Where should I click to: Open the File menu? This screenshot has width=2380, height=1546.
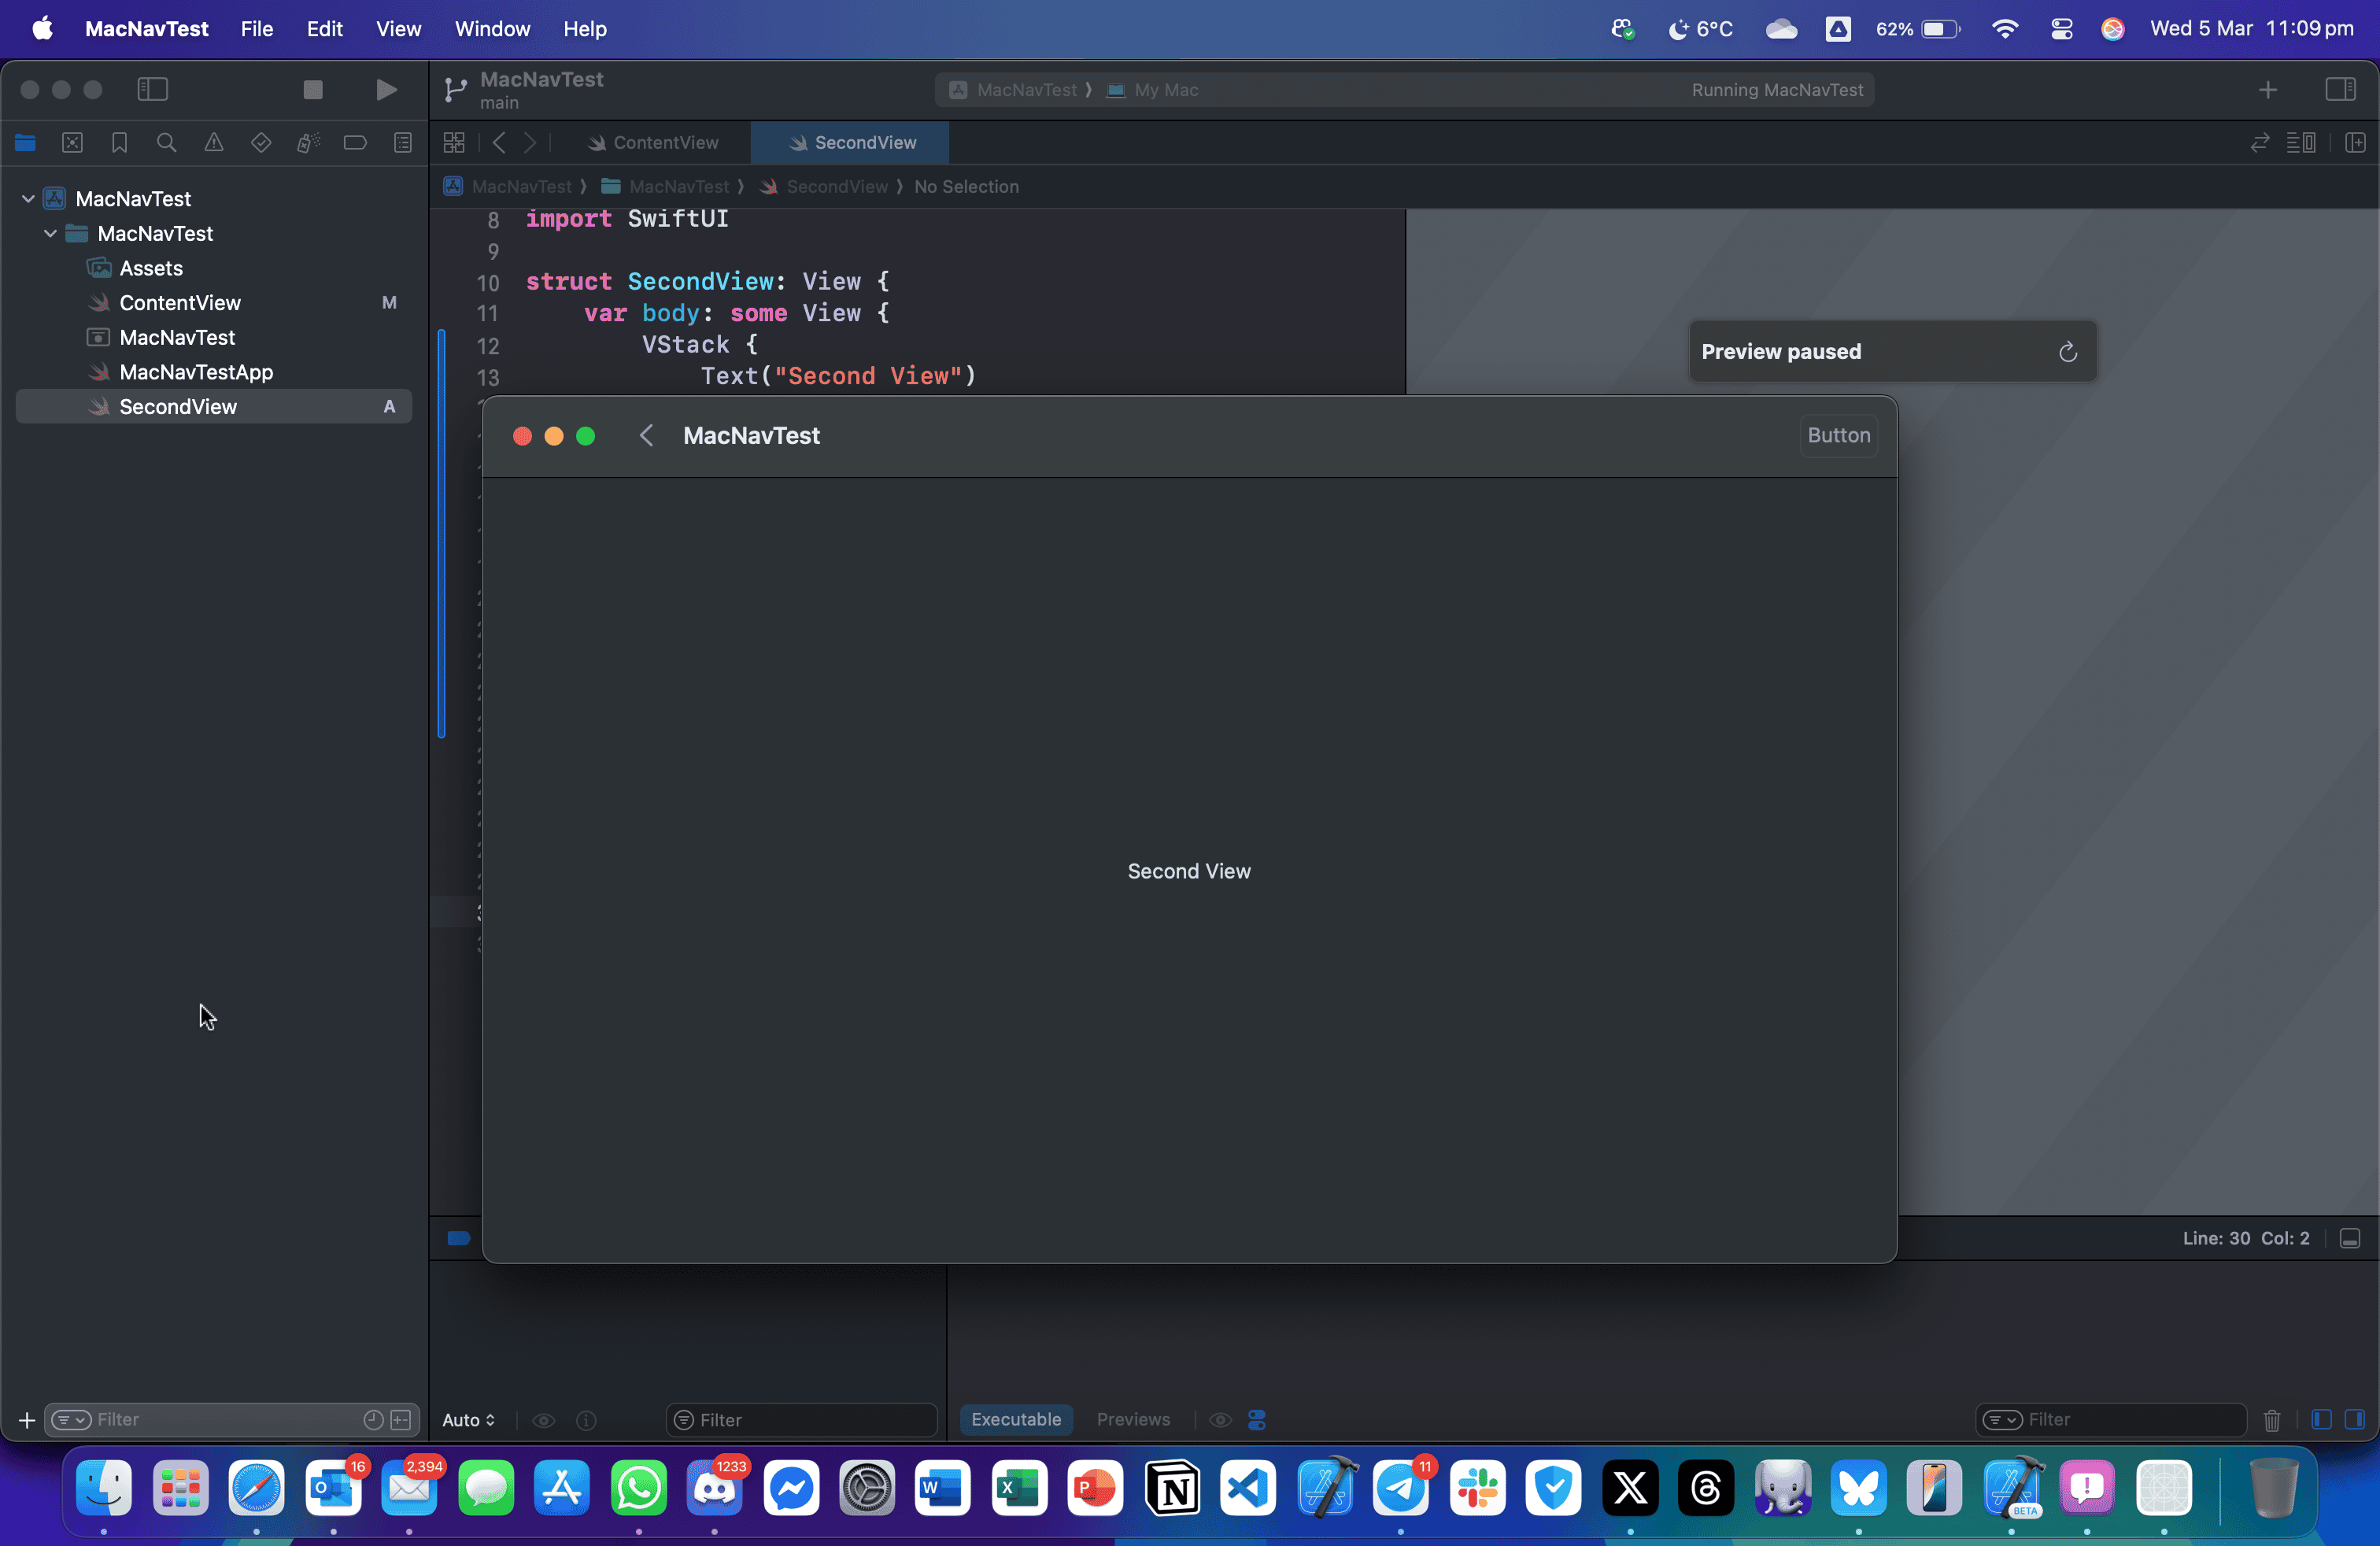point(257,29)
